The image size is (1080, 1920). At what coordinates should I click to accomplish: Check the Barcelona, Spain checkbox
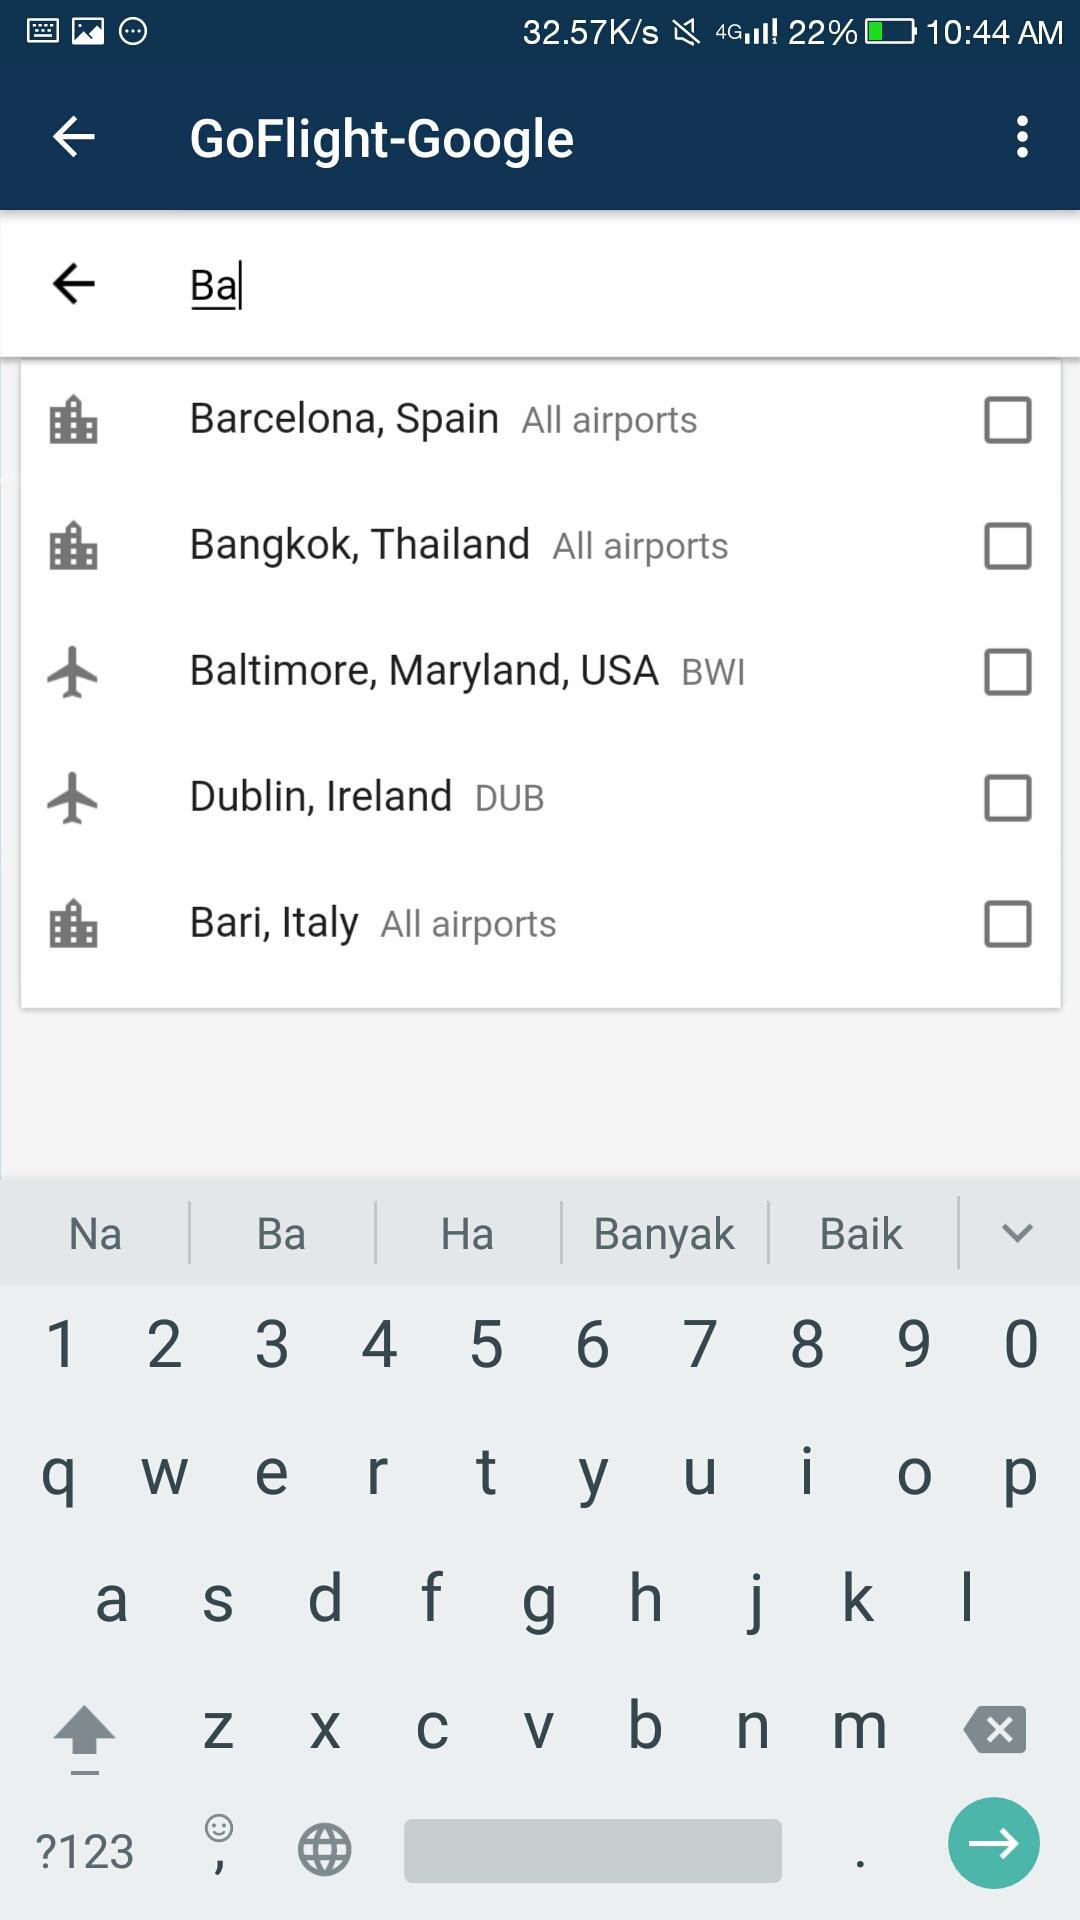1008,420
